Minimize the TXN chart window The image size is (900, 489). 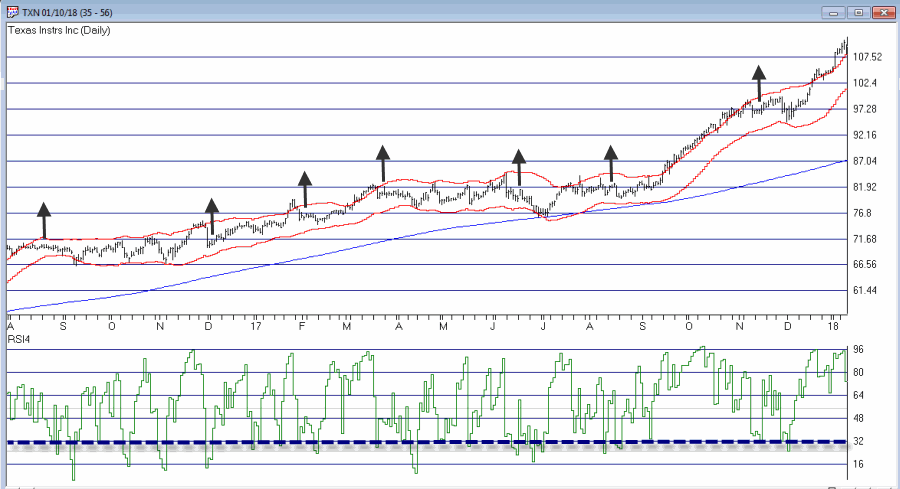point(833,13)
